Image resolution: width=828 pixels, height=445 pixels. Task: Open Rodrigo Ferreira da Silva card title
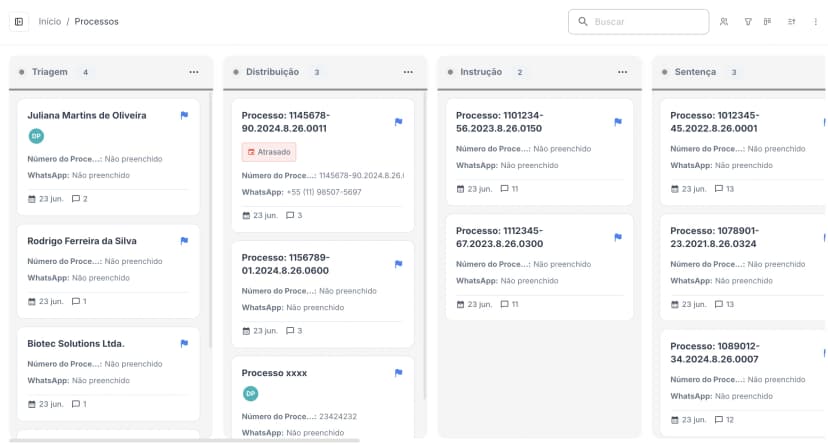click(x=82, y=241)
